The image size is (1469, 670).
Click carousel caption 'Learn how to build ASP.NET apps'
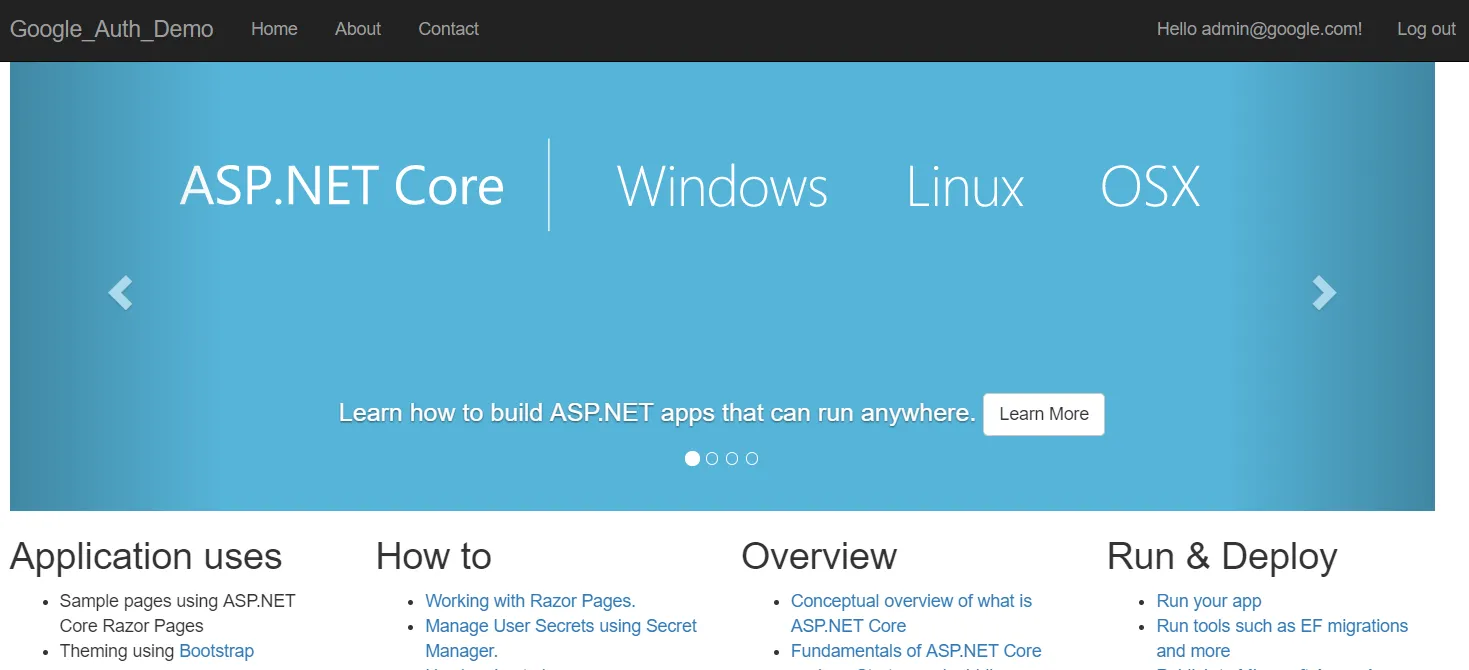coord(657,413)
